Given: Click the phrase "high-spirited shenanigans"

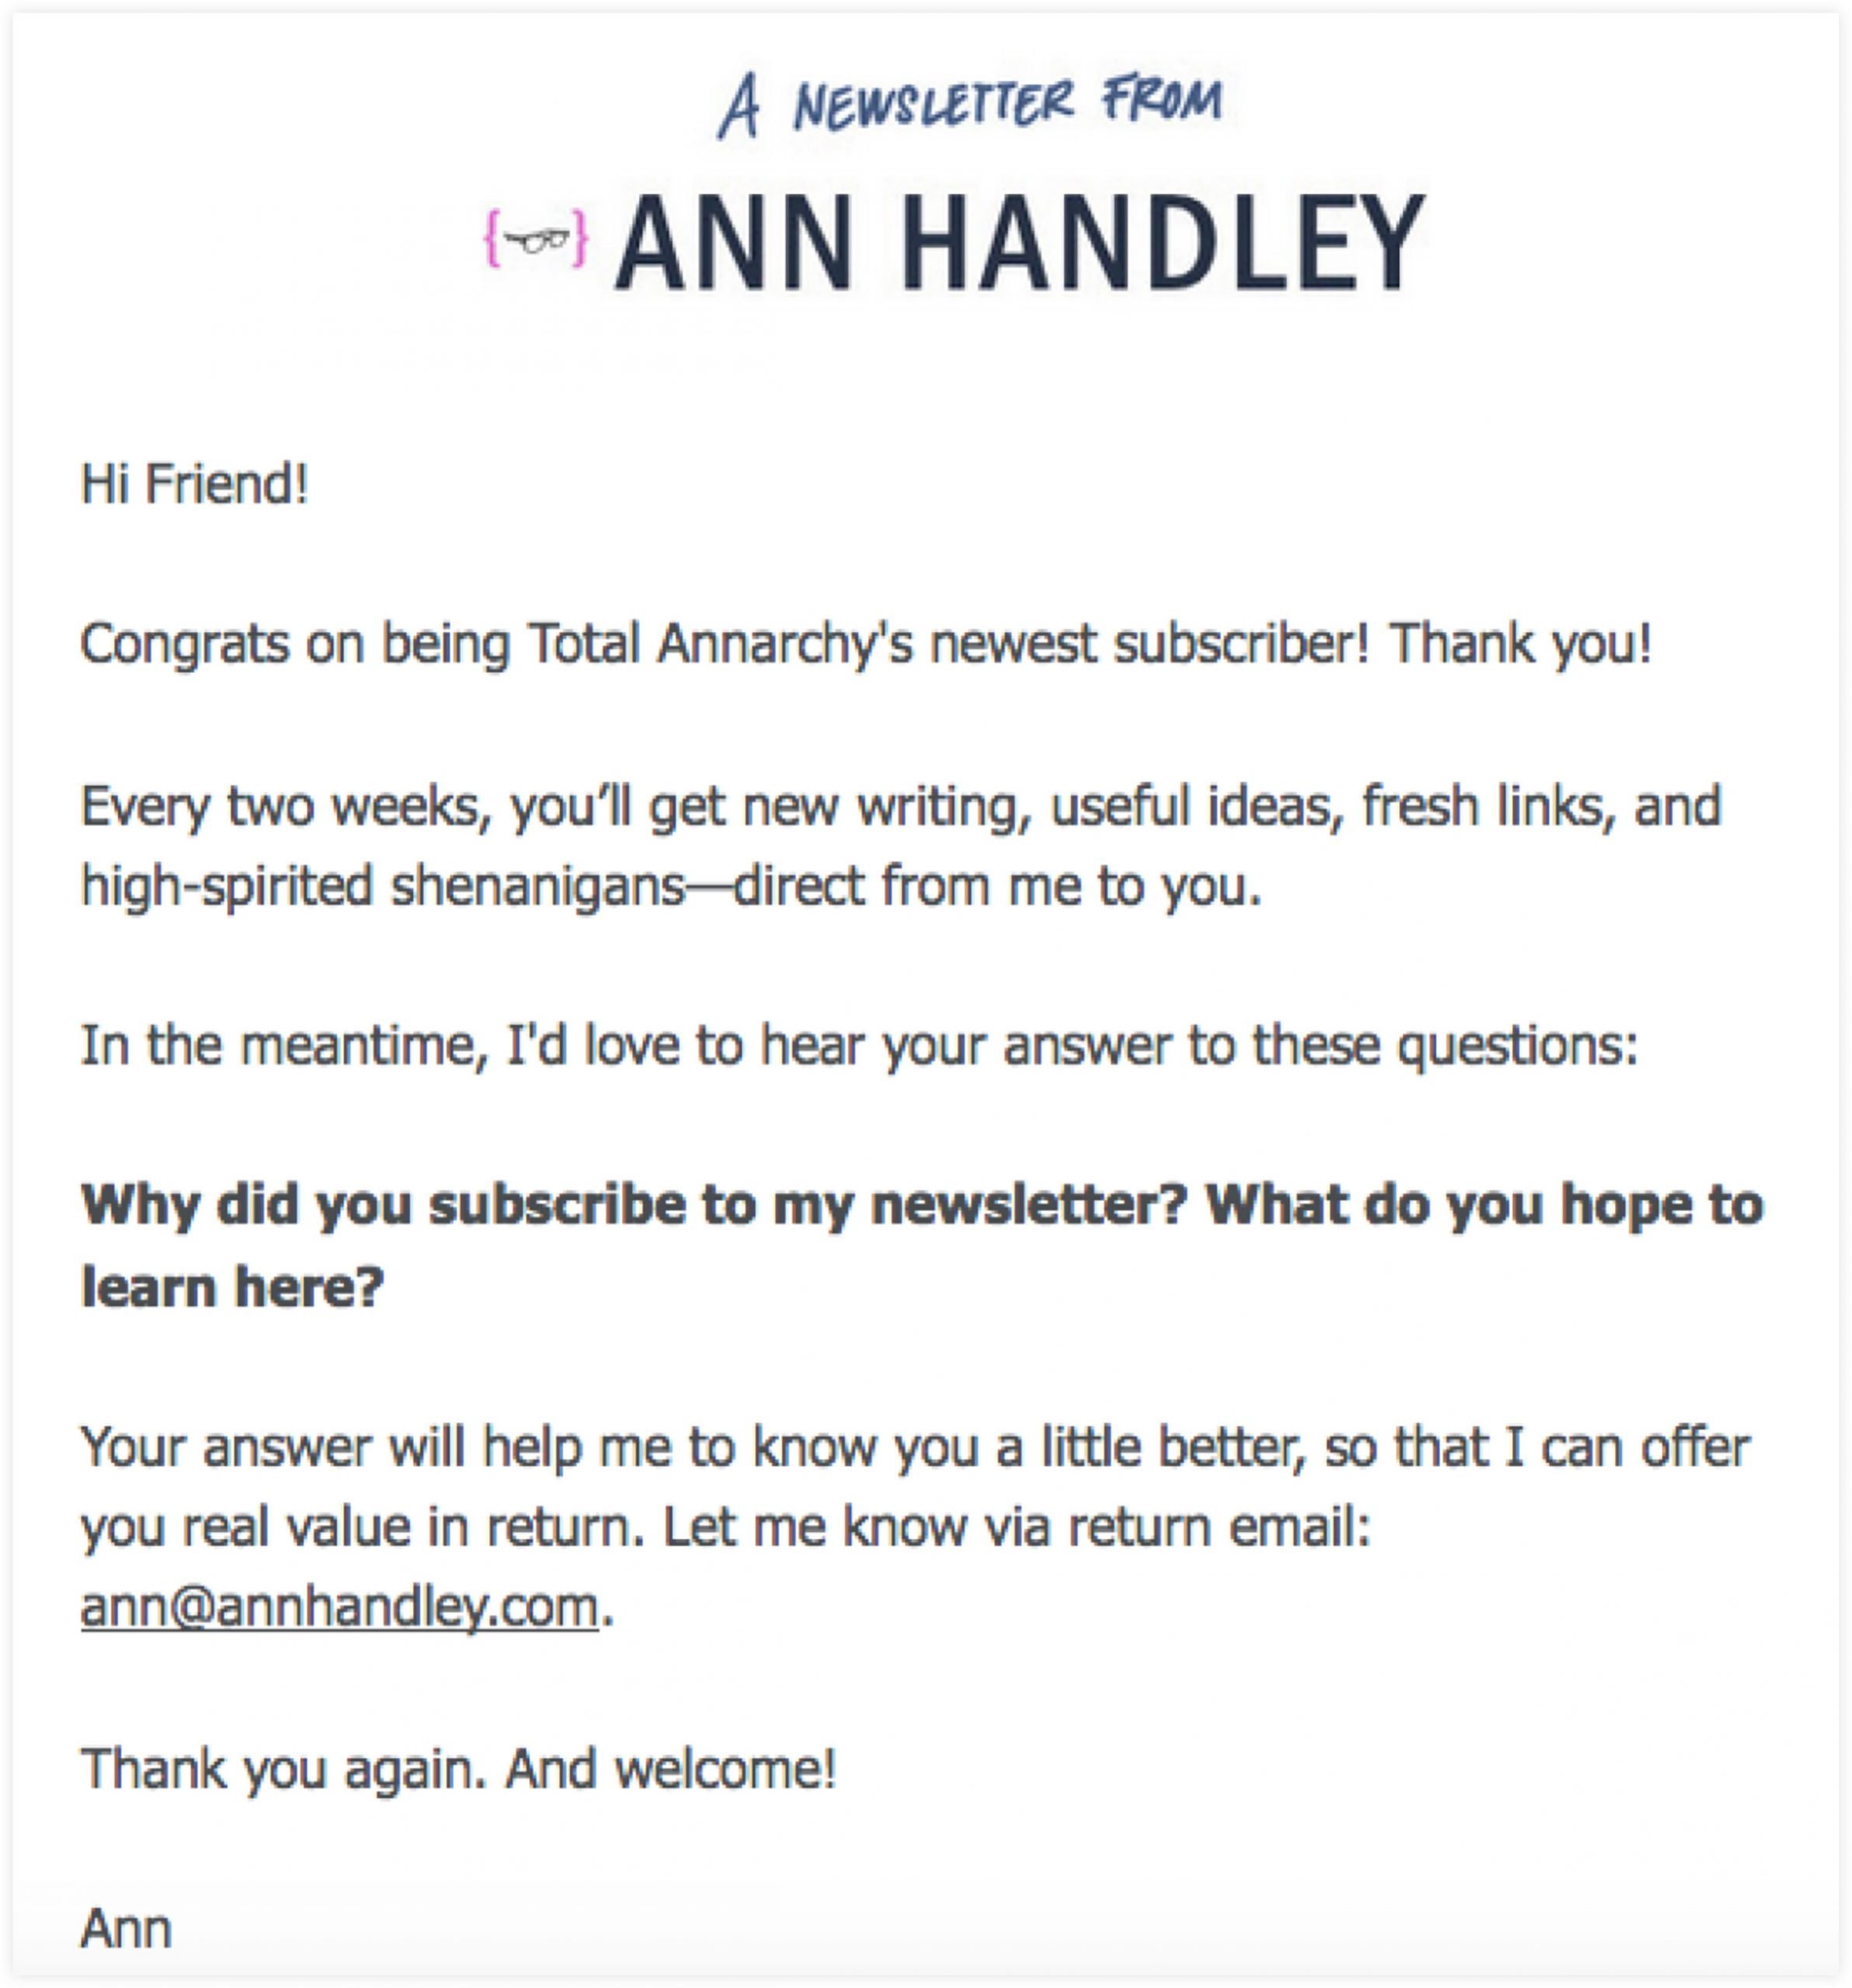Looking at the screenshot, I should (x=383, y=887).
